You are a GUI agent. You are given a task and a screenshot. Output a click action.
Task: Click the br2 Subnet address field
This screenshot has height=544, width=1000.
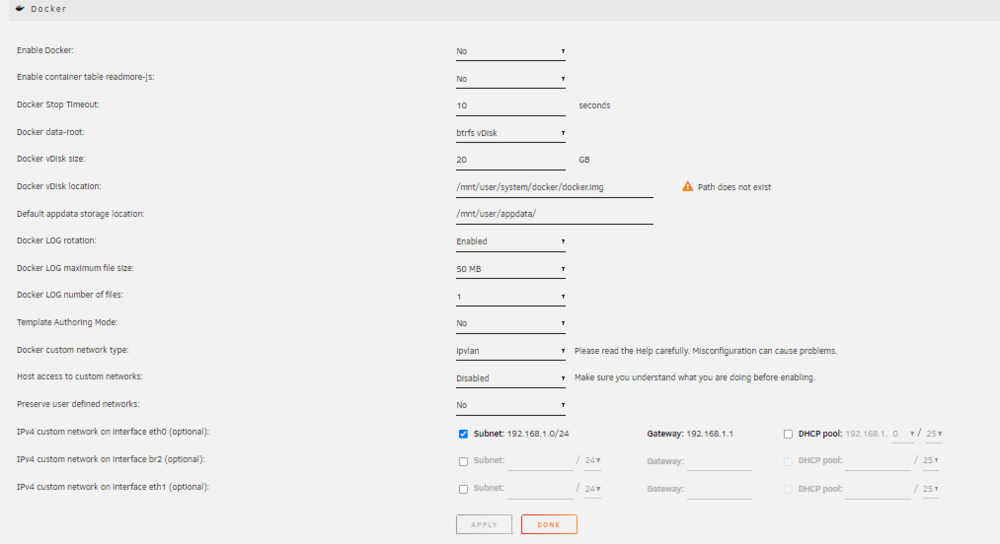click(x=540, y=461)
